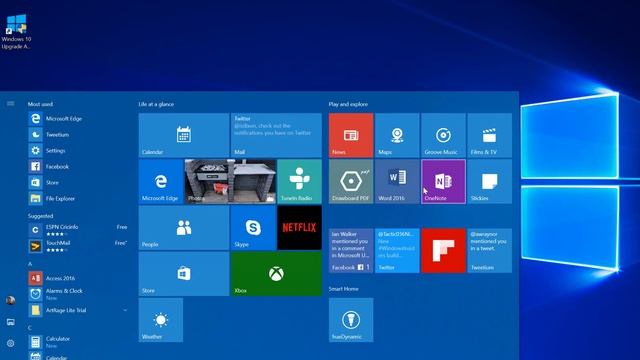Open Drawboard PDF tile
The width and height of the screenshot is (640, 360).
[351, 181]
